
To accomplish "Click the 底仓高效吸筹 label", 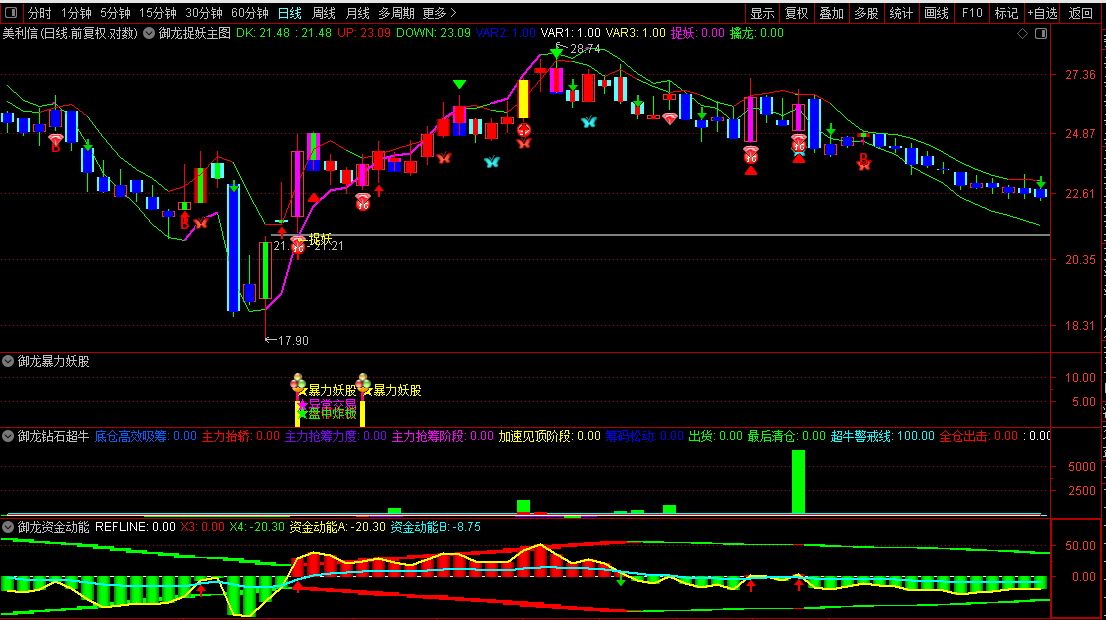I will (145, 437).
